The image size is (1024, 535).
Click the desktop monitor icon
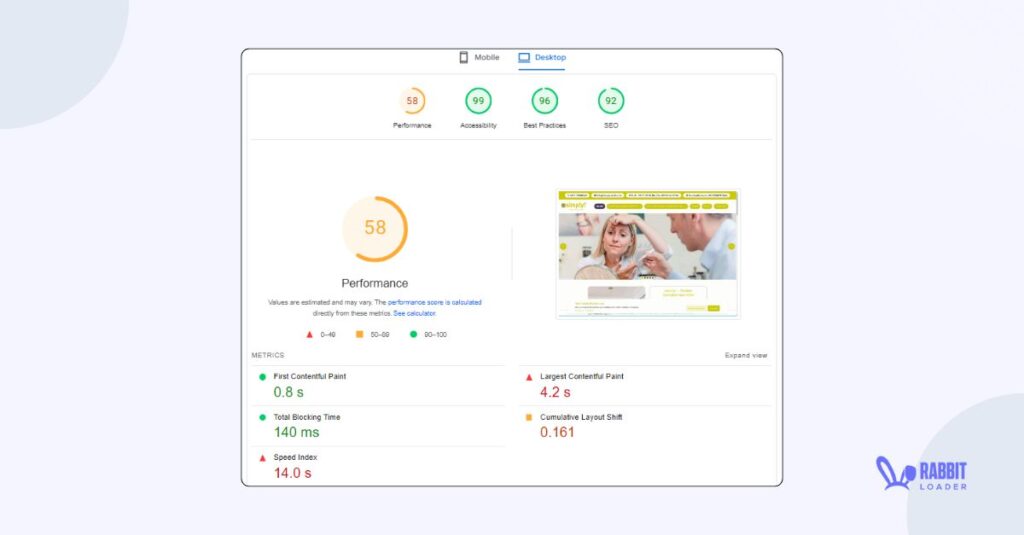[524, 57]
